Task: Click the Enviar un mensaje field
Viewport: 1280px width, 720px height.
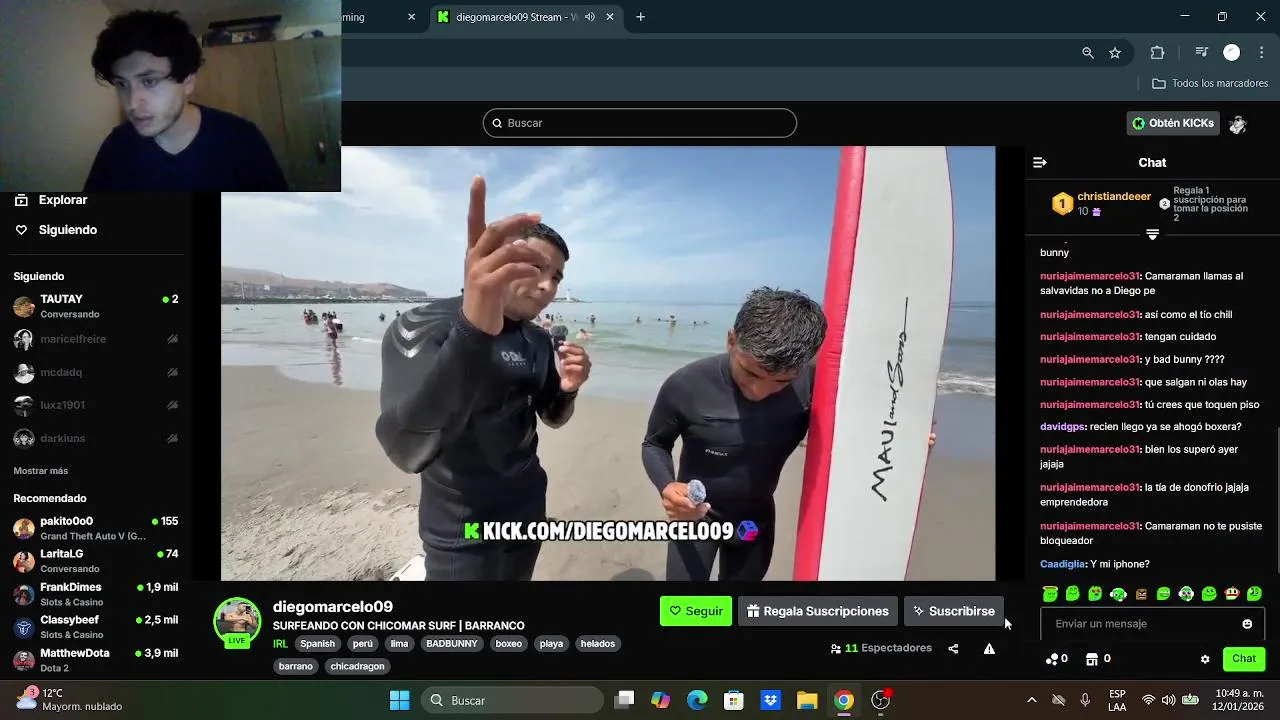Action: point(1152,624)
